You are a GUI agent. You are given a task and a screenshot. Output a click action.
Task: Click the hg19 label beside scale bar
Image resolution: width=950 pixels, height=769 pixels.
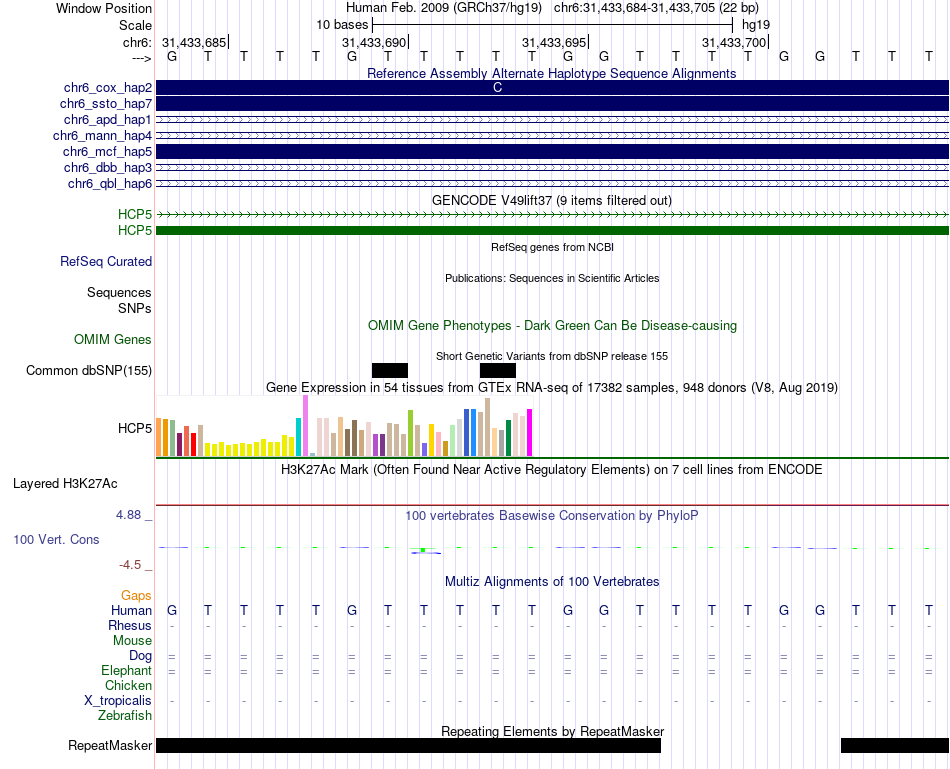756,25
